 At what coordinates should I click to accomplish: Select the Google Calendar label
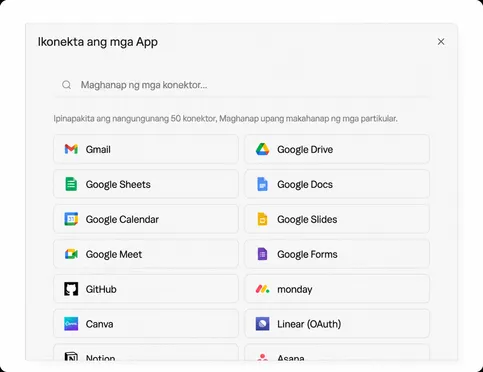[x=122, y=219]
